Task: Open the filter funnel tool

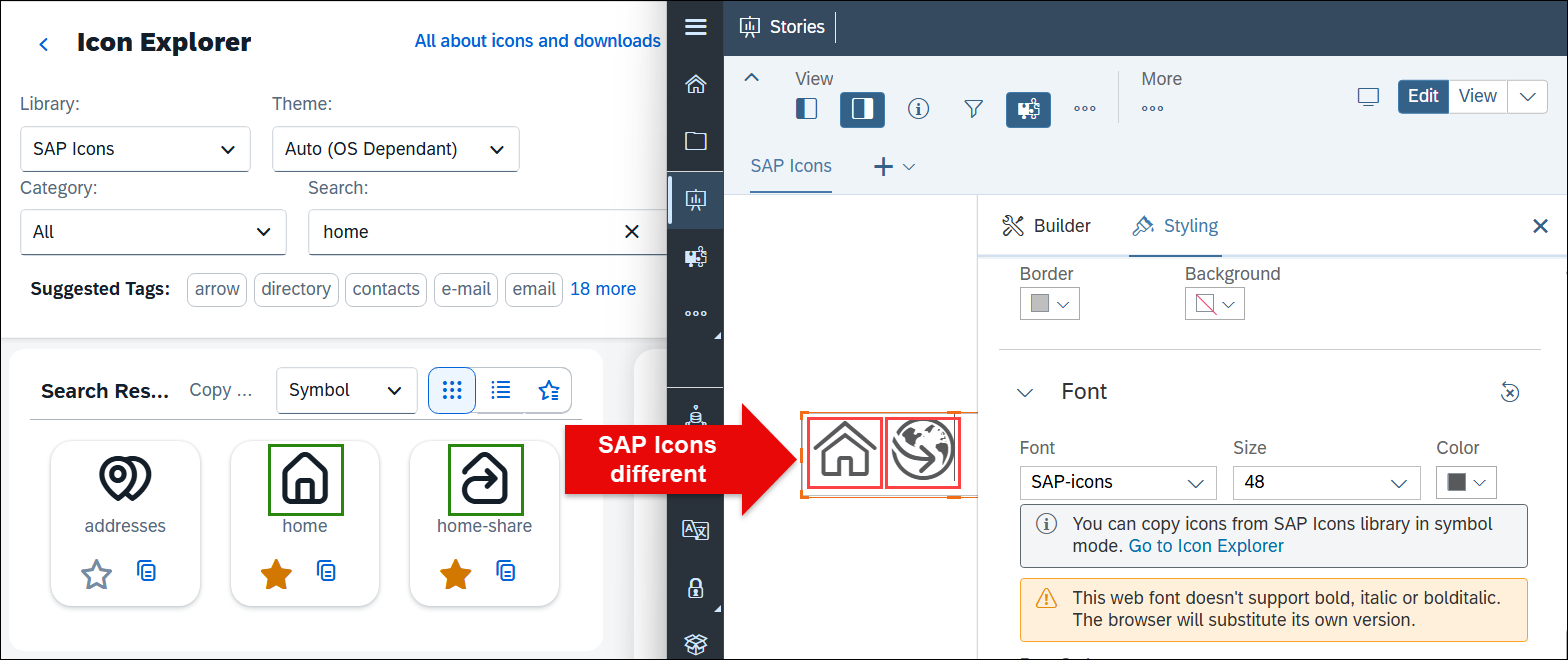Action: (973, 109)
